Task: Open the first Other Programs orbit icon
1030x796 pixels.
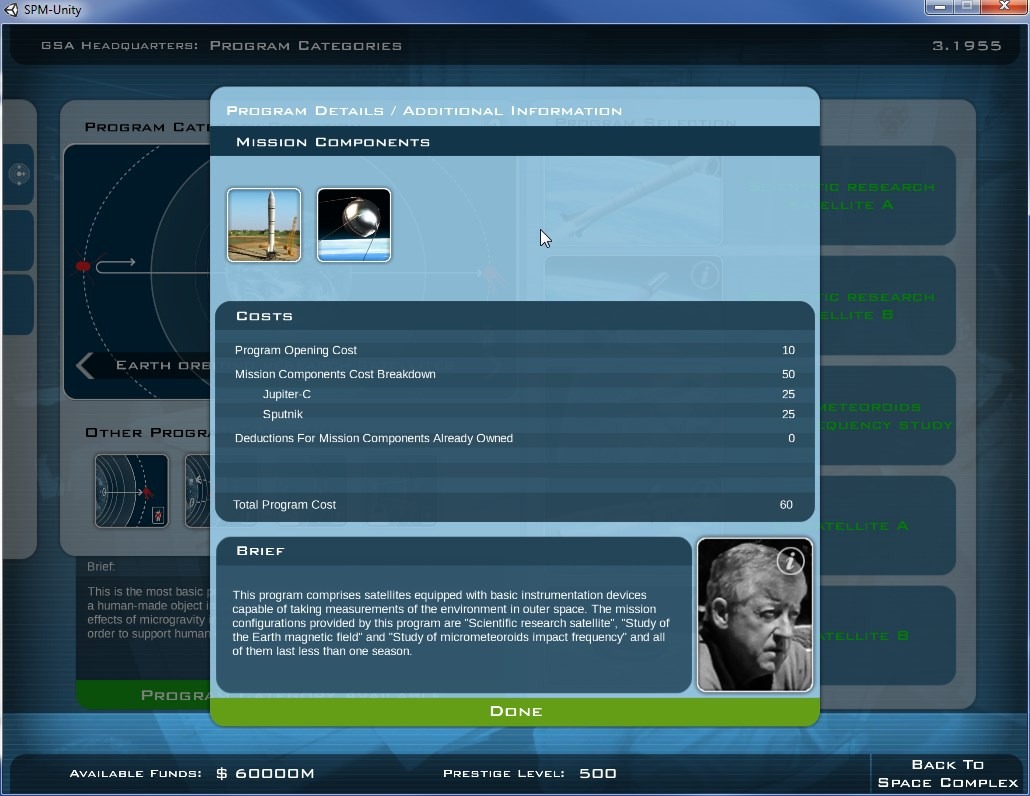Action: tap(131, 491)
